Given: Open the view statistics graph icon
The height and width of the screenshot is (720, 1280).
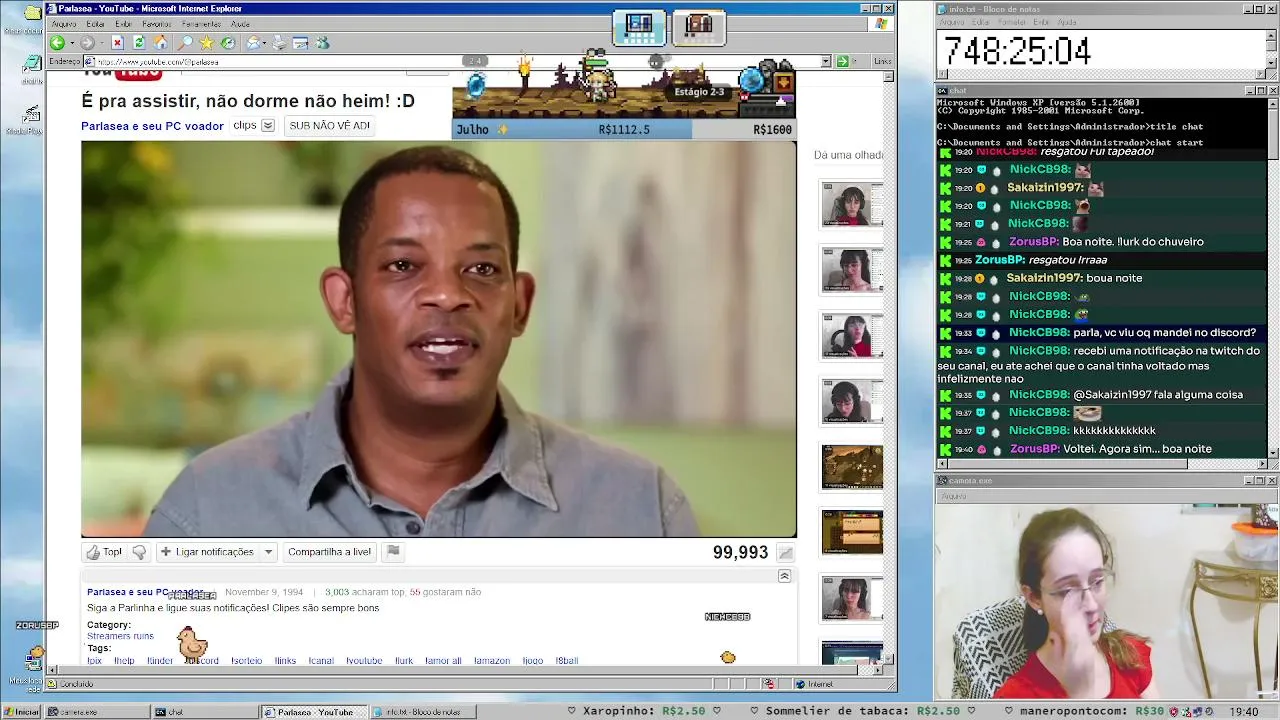Looking at the screenshot, I should [x=786, y=553].
